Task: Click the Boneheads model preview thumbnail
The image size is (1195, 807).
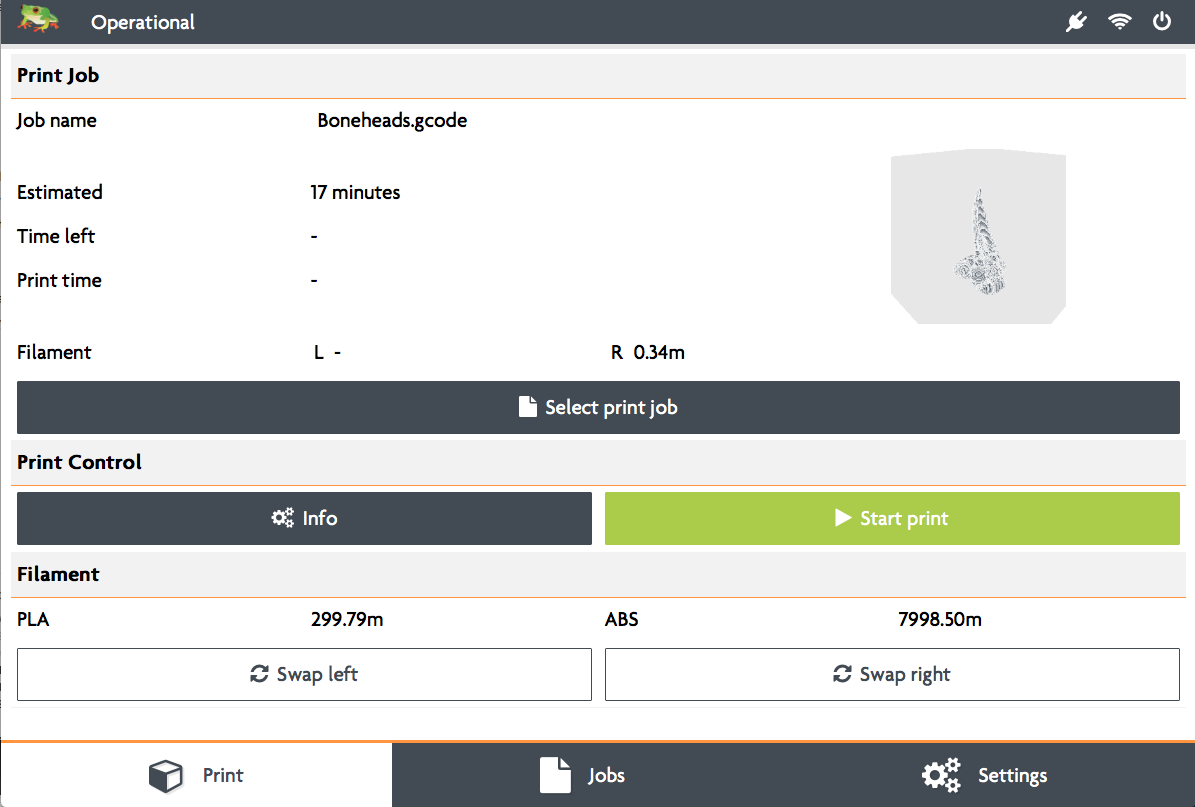Action: 979,236
